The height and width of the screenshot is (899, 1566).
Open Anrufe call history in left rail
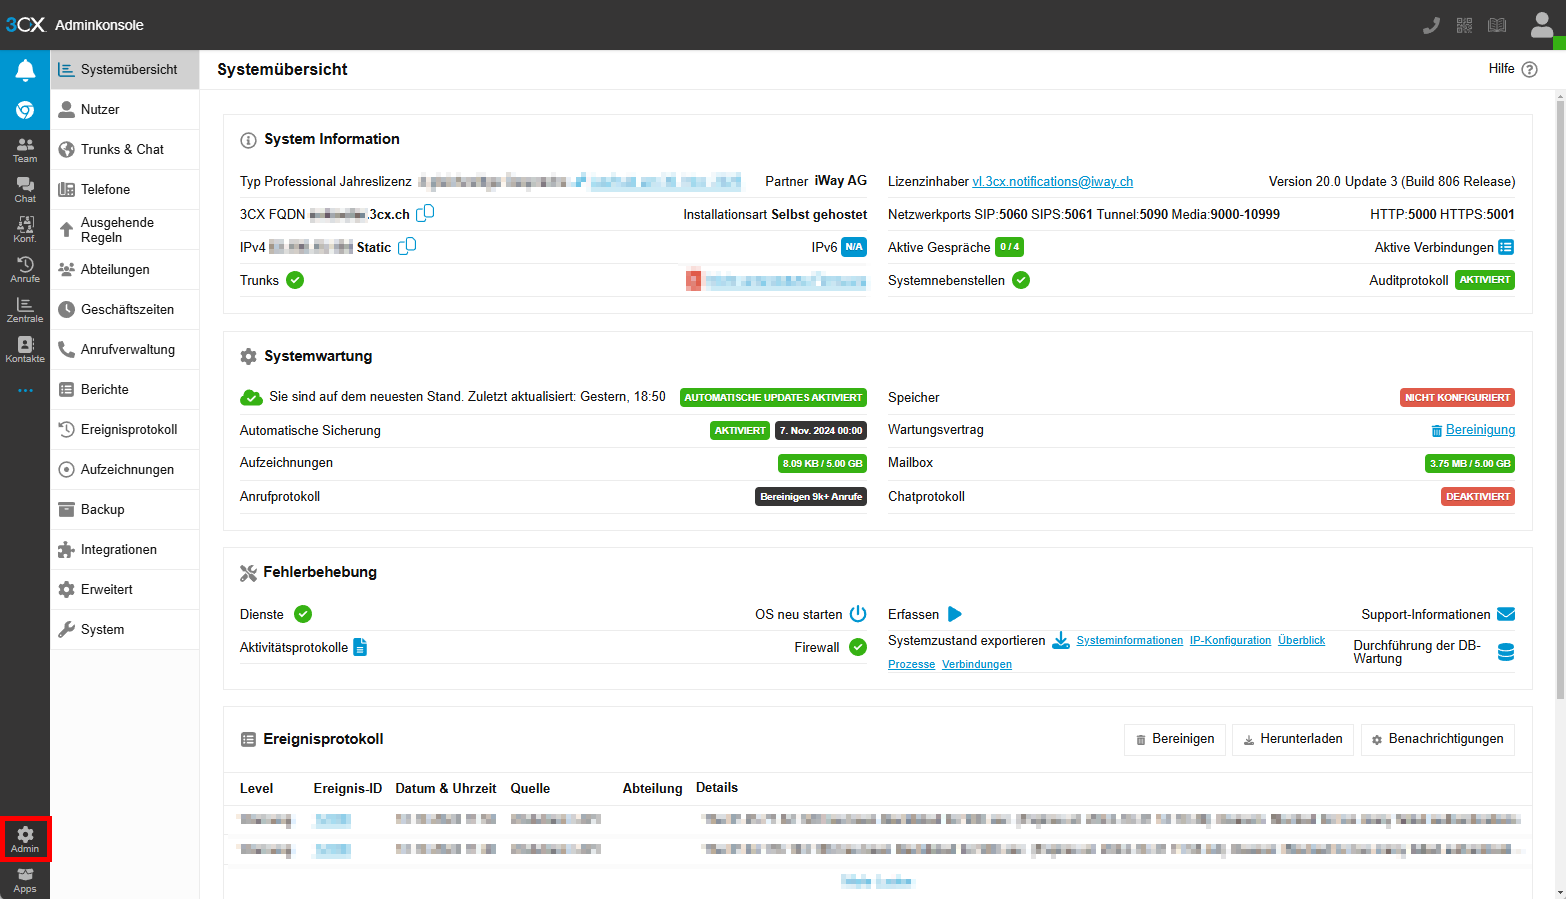coord(25,270)
